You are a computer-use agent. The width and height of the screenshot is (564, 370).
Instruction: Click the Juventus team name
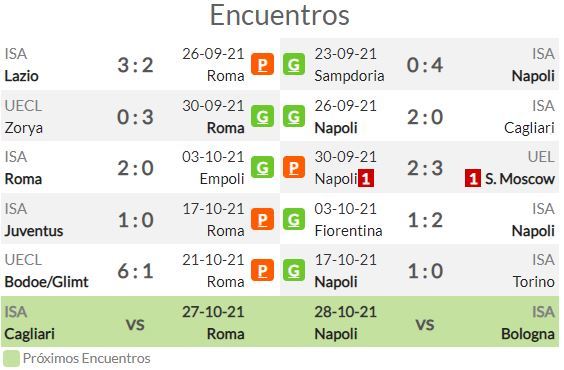pos(34,231)
